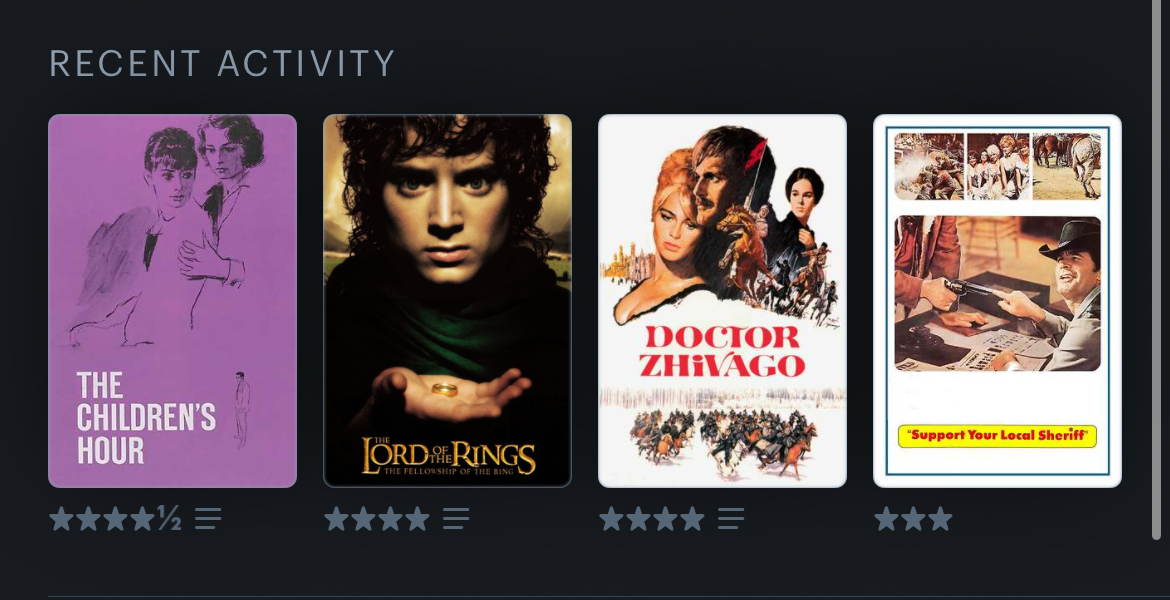
Task: Click the golden Lord of the Rings logo text
Action: pos(448,456)
